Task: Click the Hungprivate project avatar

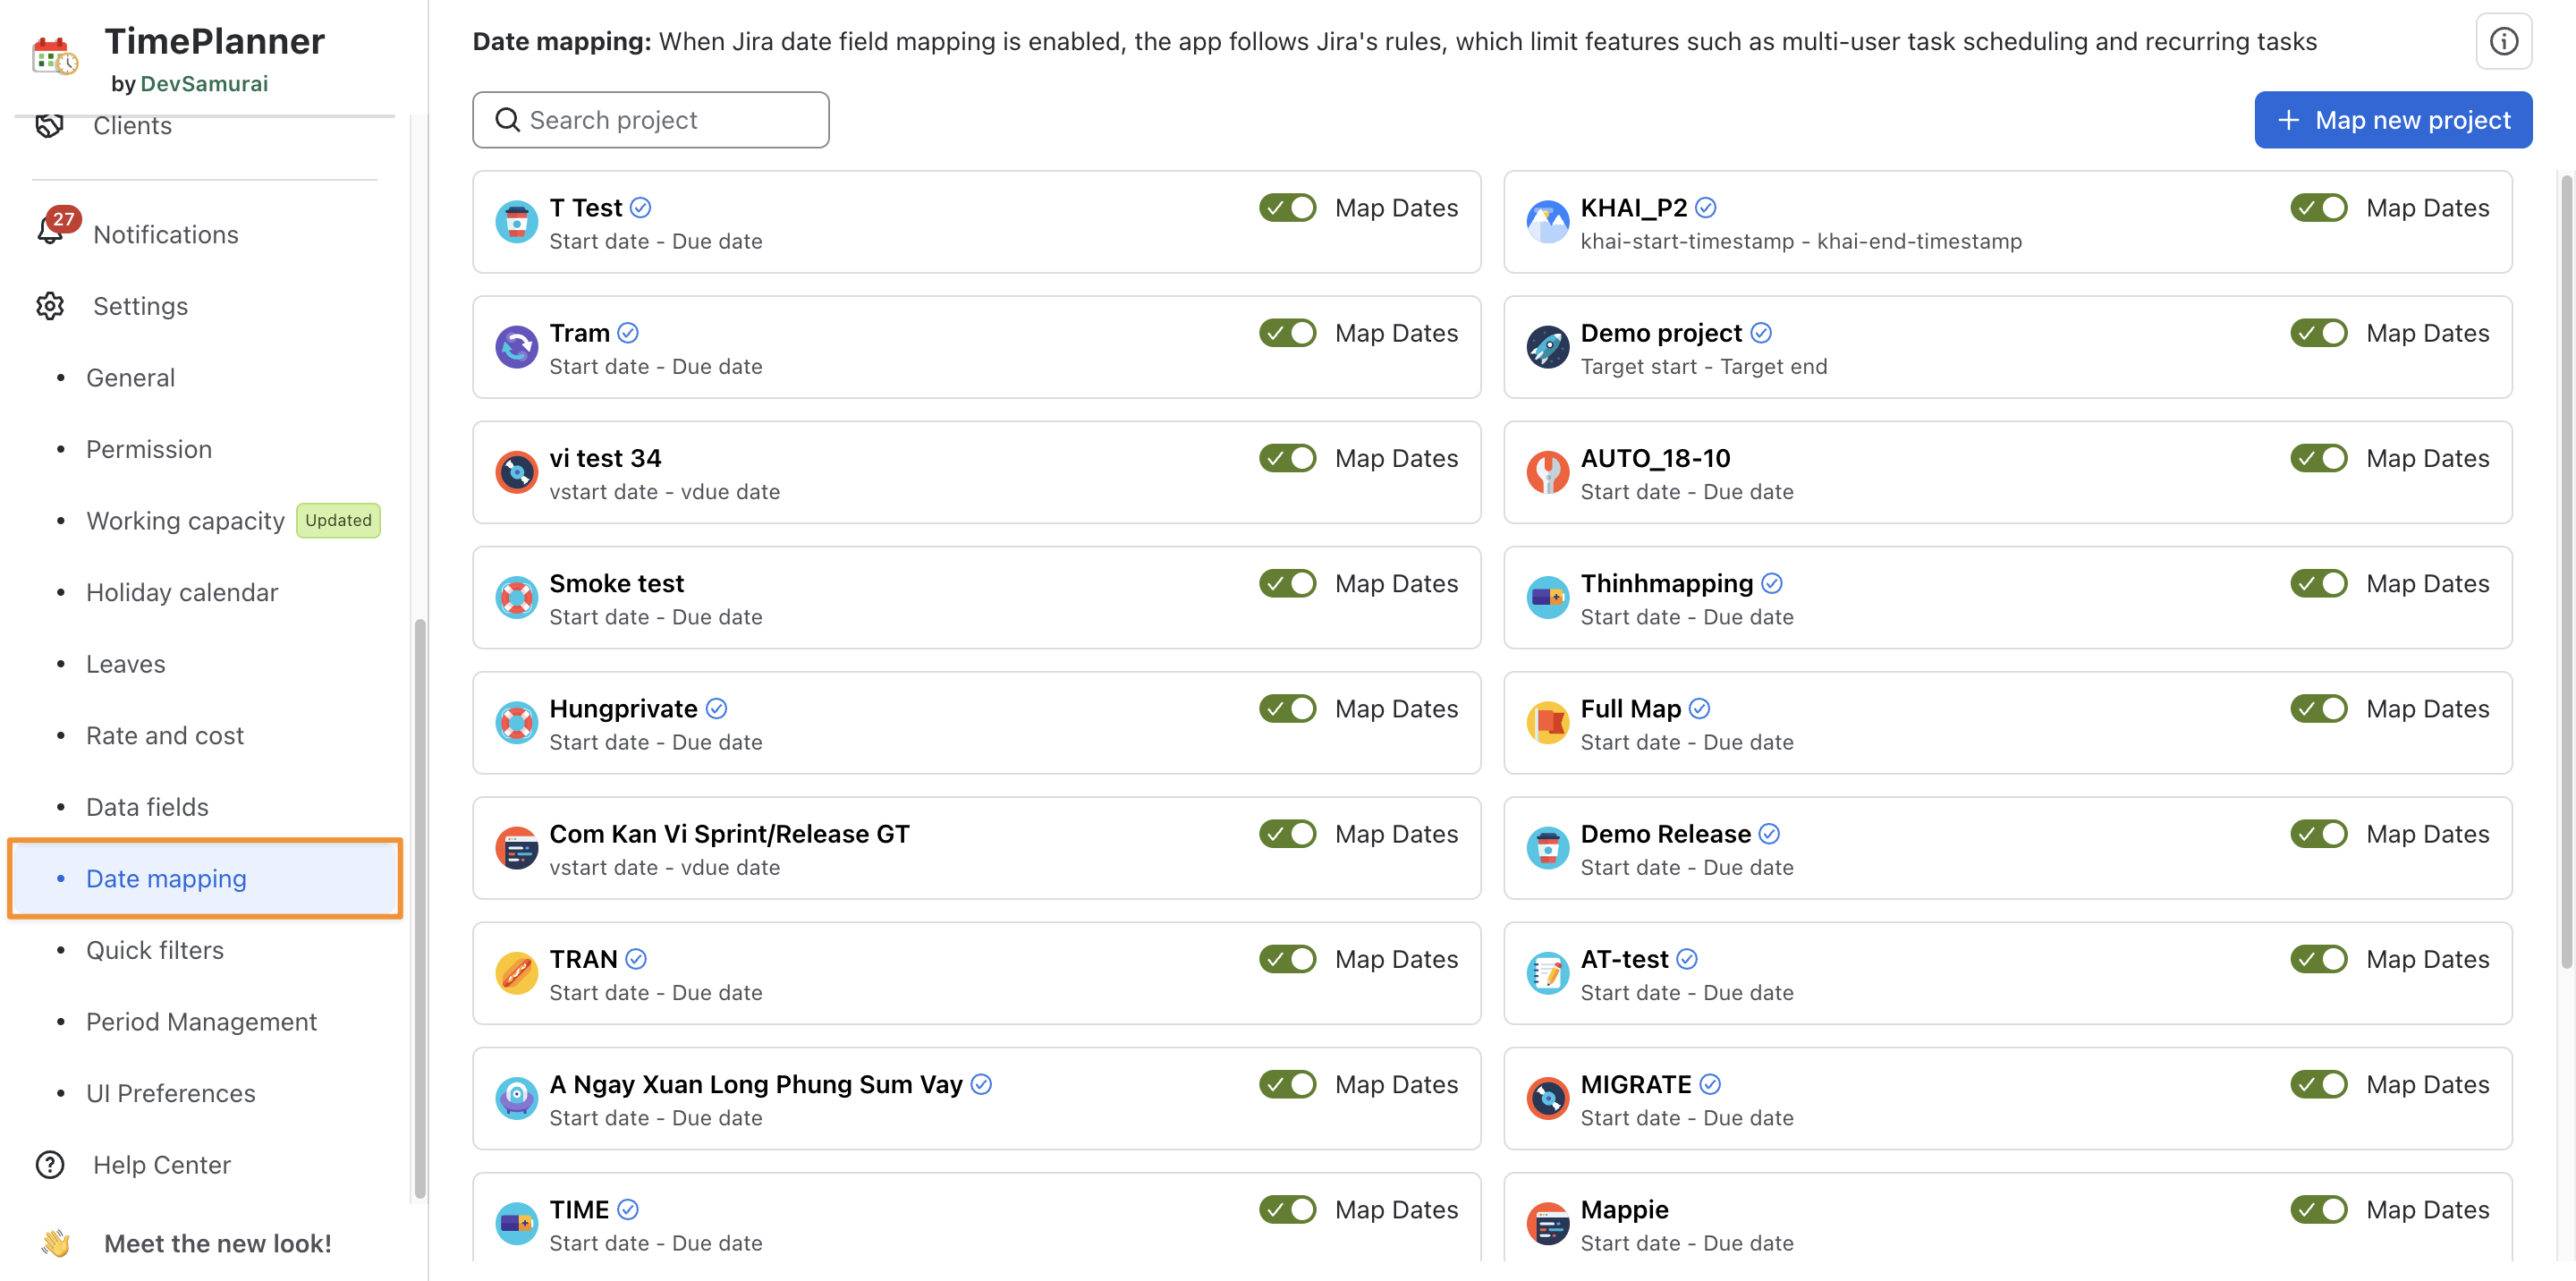Action: (x=517, y=722)
